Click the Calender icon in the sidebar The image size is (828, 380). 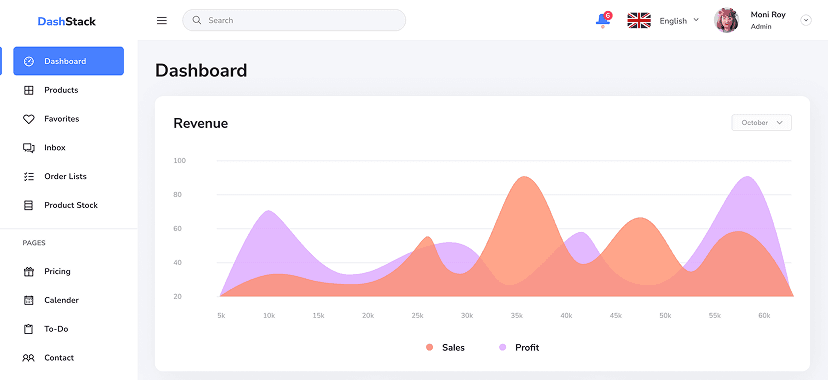point(29,300)
